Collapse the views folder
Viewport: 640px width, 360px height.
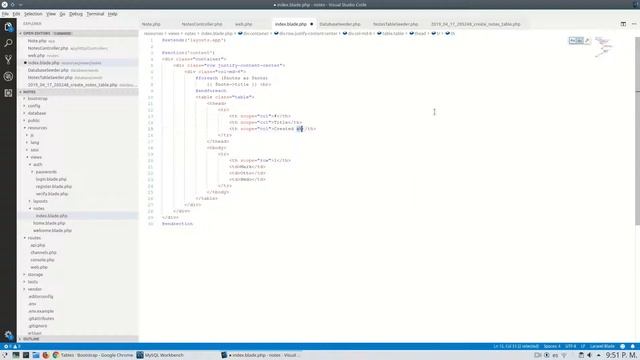tap(36, 157)
